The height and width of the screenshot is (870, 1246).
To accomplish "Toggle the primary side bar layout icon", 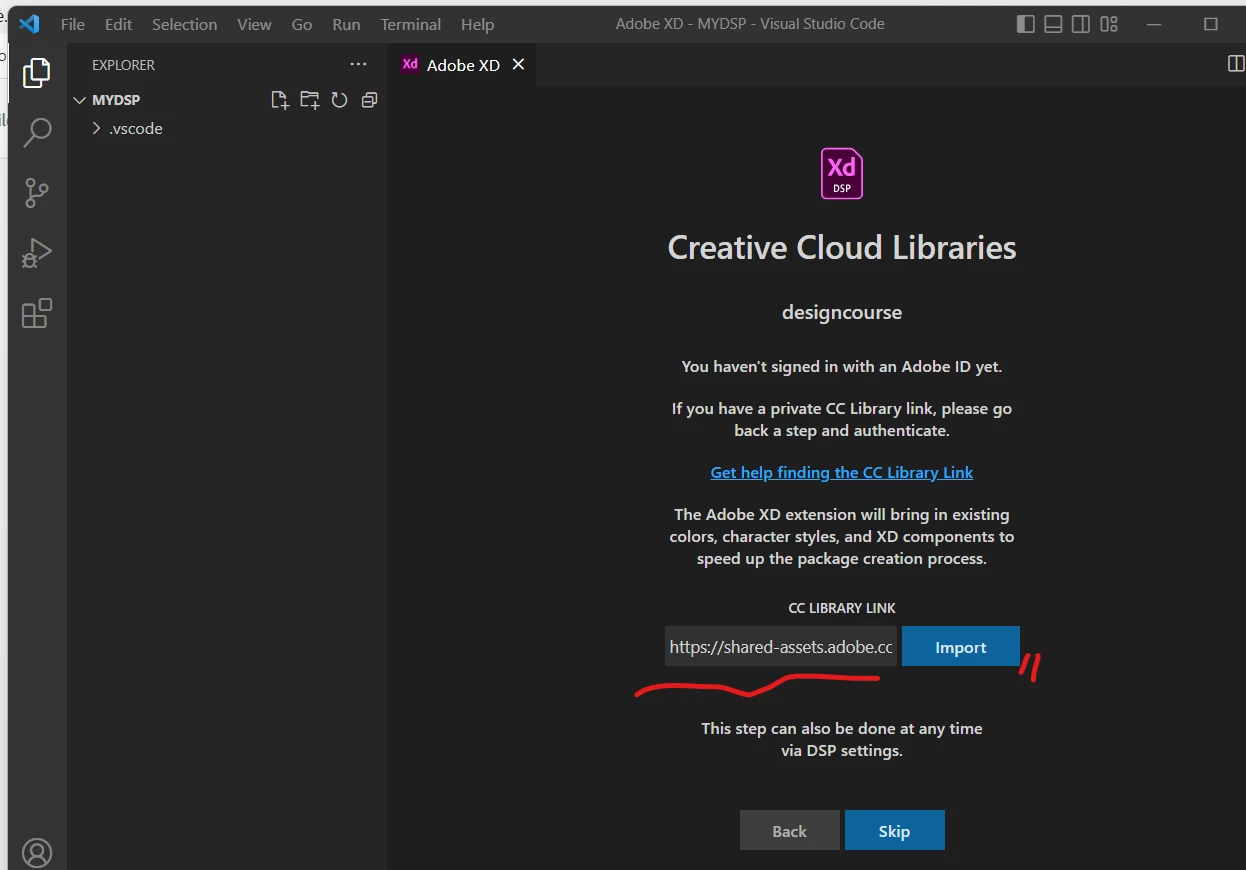I will (x=1026, y=24).
